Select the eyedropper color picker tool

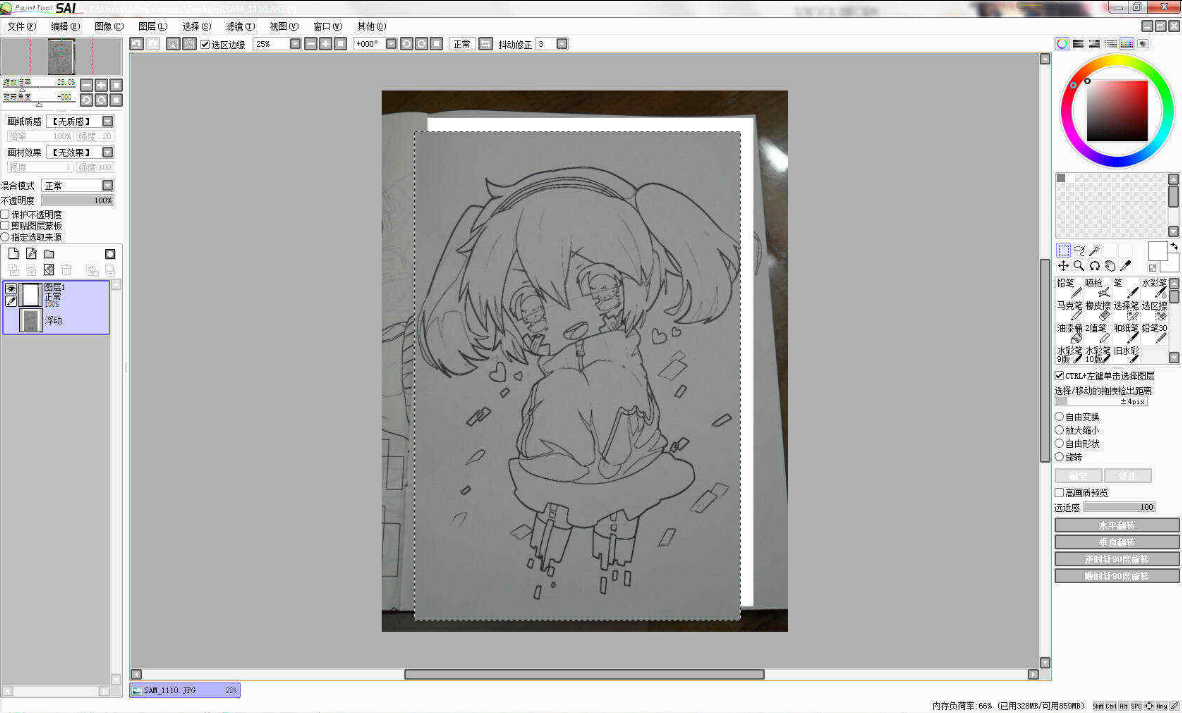tap(1125, 265)
